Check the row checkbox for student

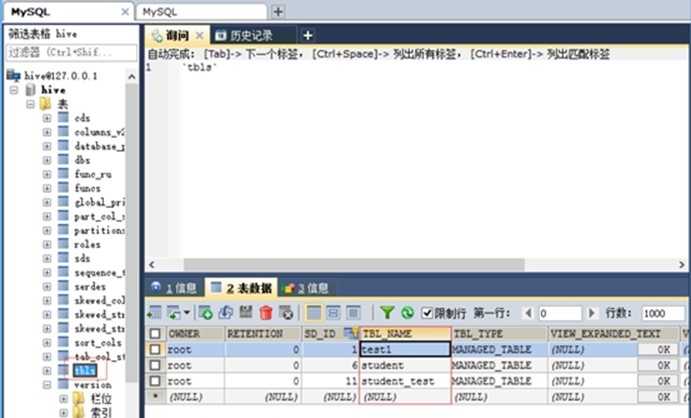[155, 365]
